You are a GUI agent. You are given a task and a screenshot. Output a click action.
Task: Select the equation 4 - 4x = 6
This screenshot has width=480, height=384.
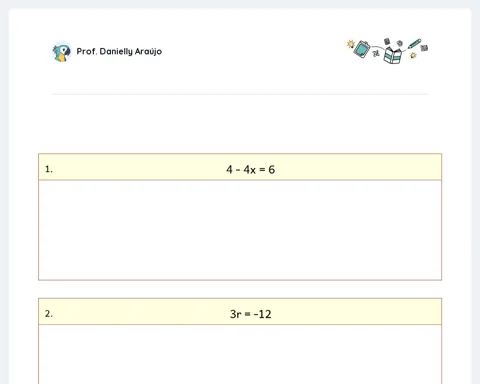251,169
